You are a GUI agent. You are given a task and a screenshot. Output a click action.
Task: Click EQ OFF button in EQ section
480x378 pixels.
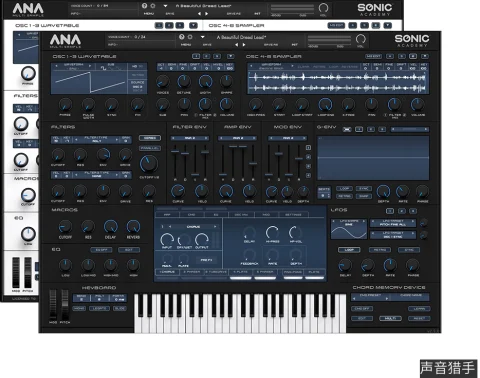tap(101, 250)
